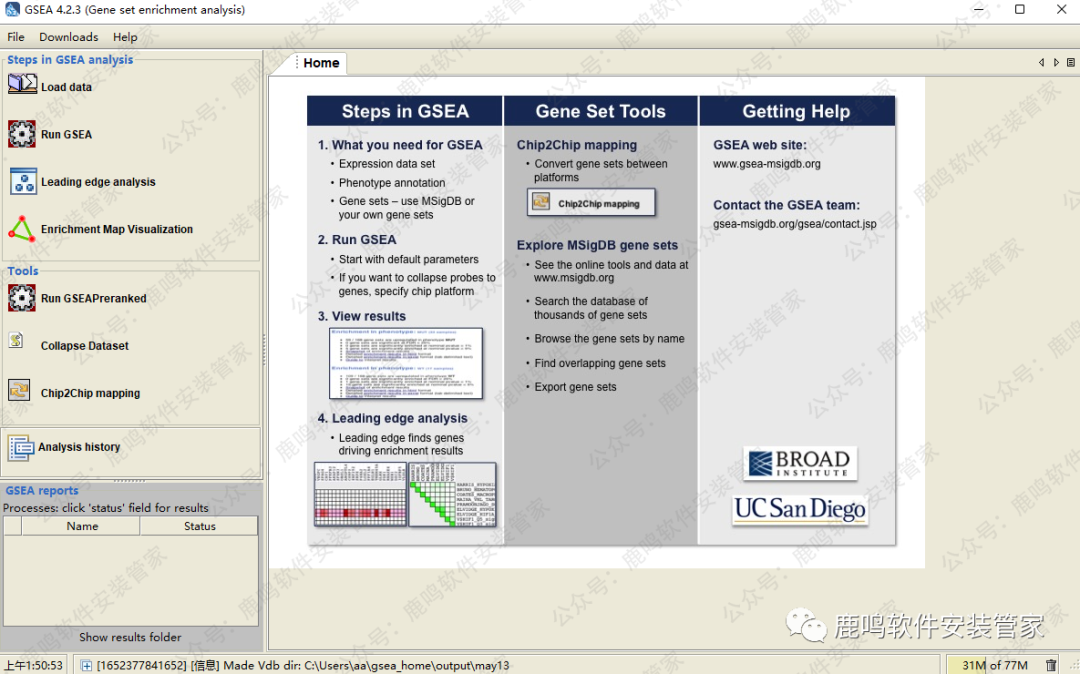Click the tab scroll right arrow

[x=1056, y=63]
